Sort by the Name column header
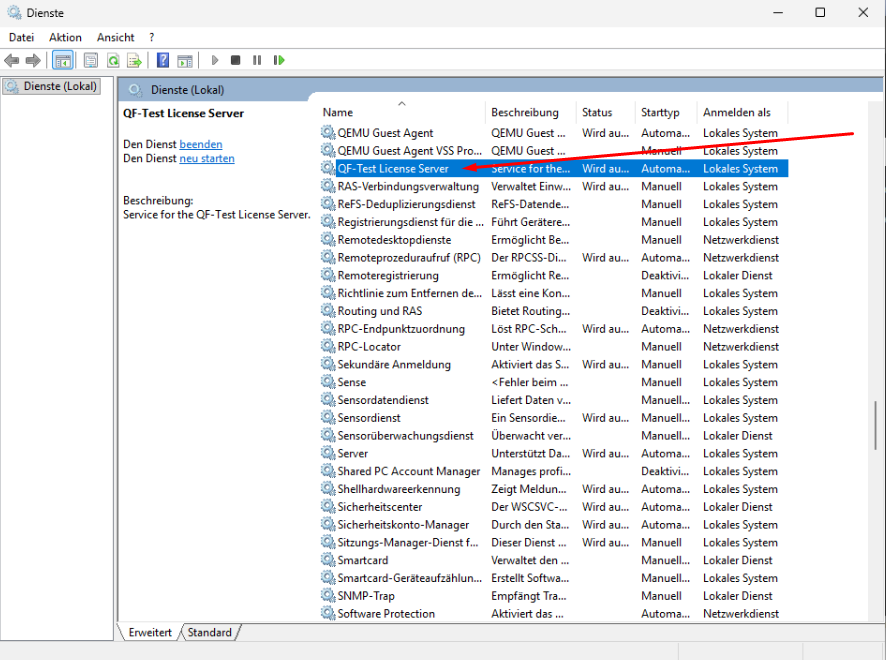 (x=402, y=112)
